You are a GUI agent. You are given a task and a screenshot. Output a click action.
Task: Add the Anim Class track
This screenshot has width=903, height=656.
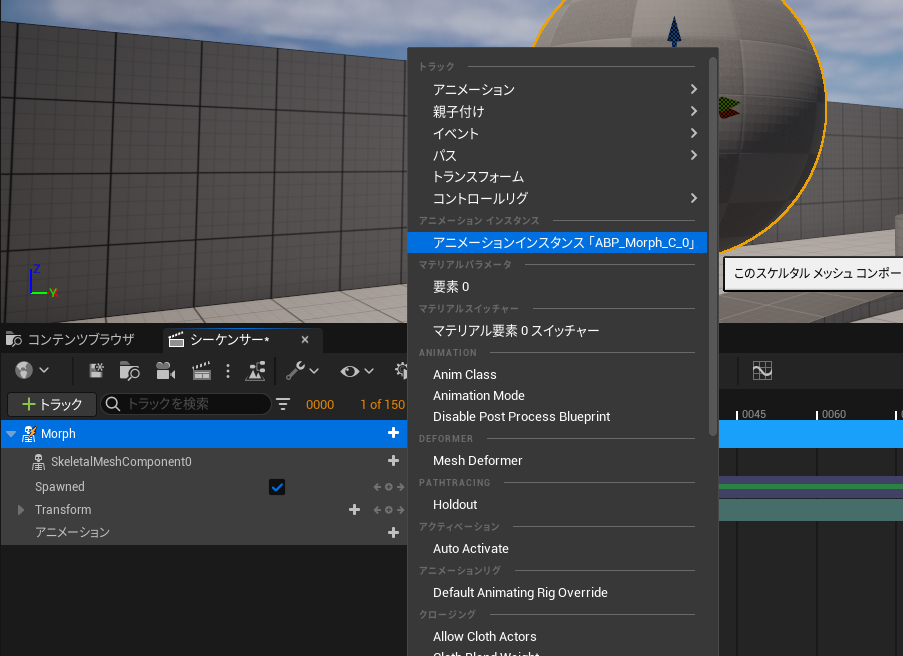557,374
